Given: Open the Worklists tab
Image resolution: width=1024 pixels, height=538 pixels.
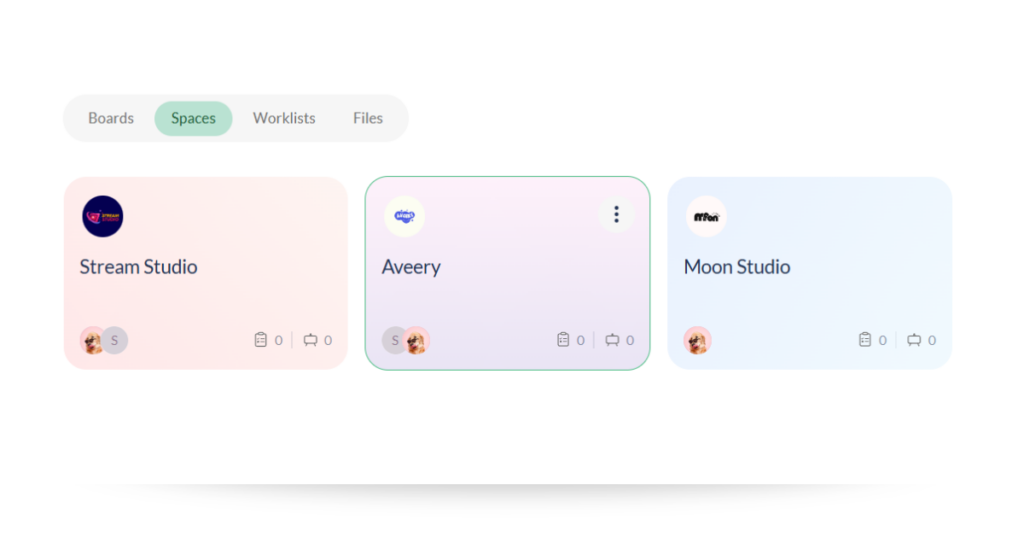Looking at the screenshot, I should (x=284, y=118).
